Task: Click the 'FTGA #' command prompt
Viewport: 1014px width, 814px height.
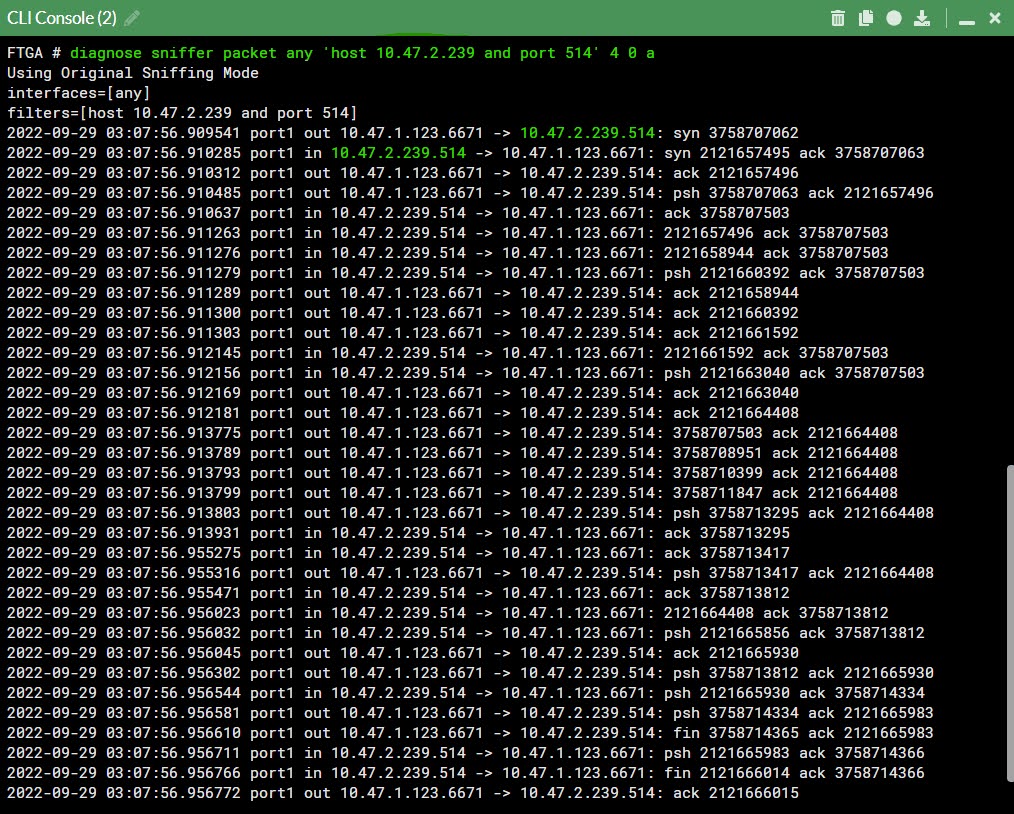Action: (34, 53)
